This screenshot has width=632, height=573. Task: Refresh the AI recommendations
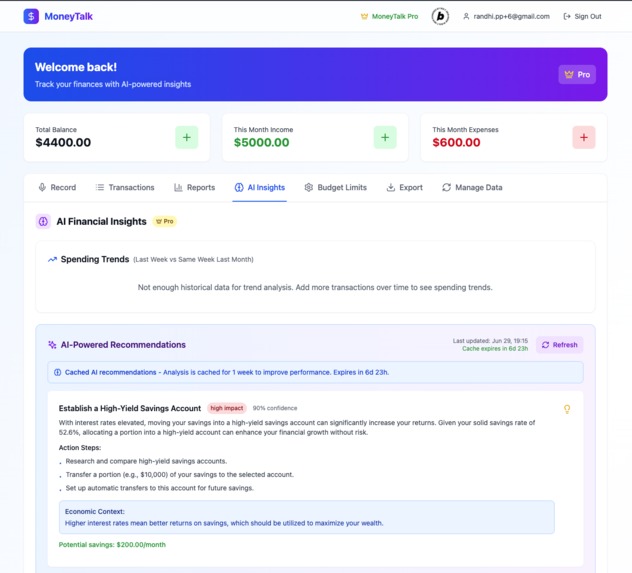(x=559, y=345)
